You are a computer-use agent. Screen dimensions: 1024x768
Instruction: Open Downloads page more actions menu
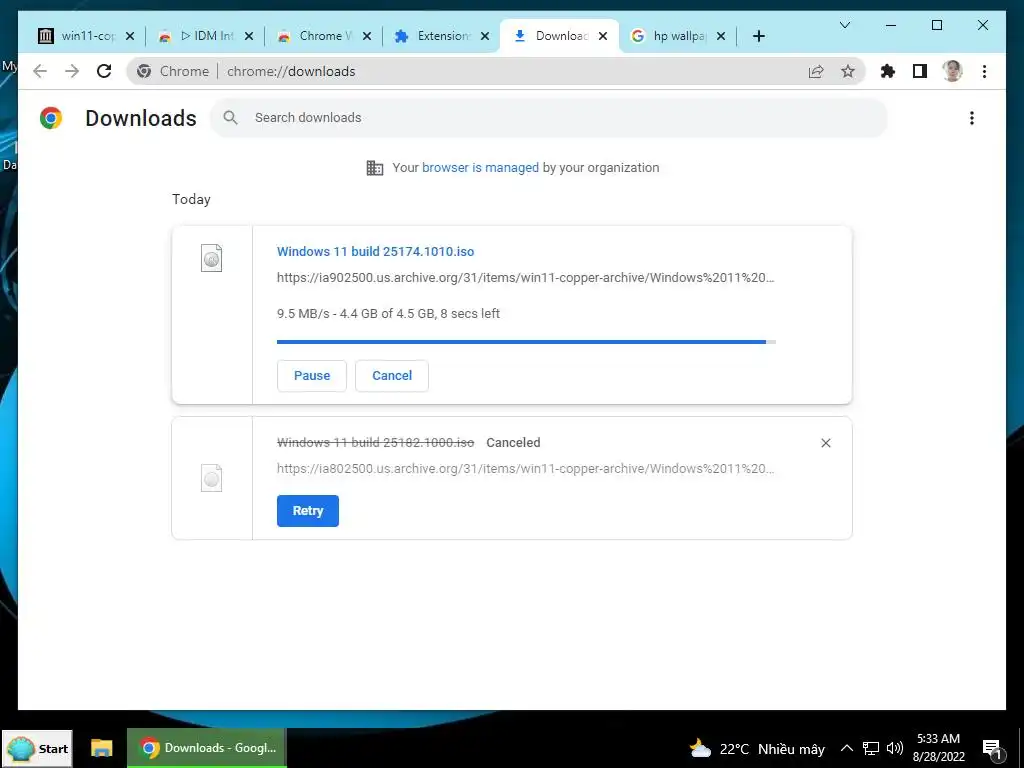pyautogui.click(x=972, y=118)
